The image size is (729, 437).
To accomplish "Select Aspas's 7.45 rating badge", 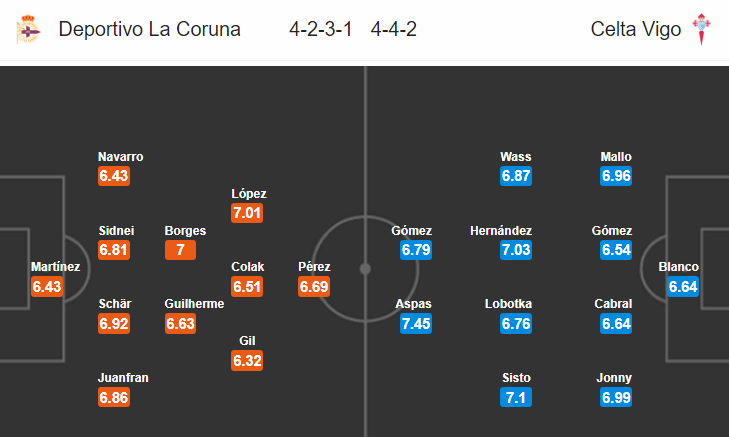I will point(416,324).
